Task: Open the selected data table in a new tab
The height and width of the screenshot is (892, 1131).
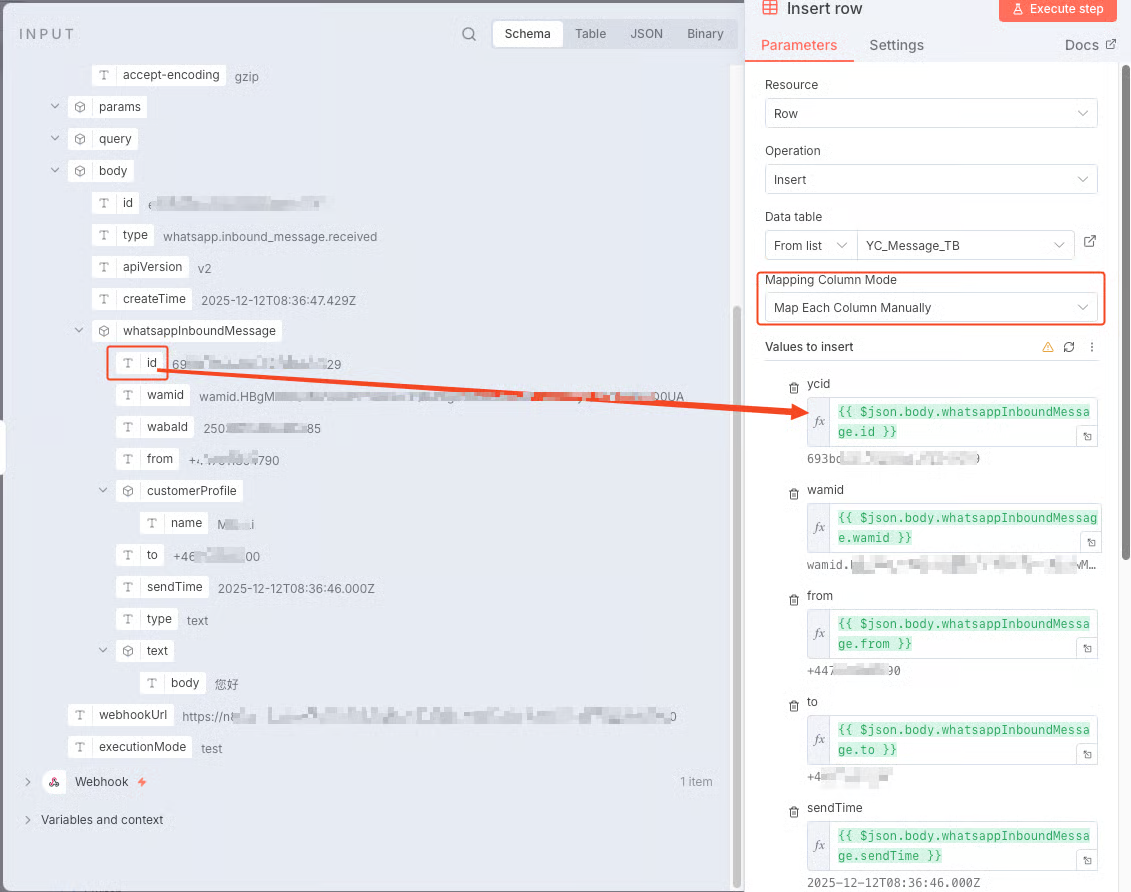Action: tap(1090, 241)
